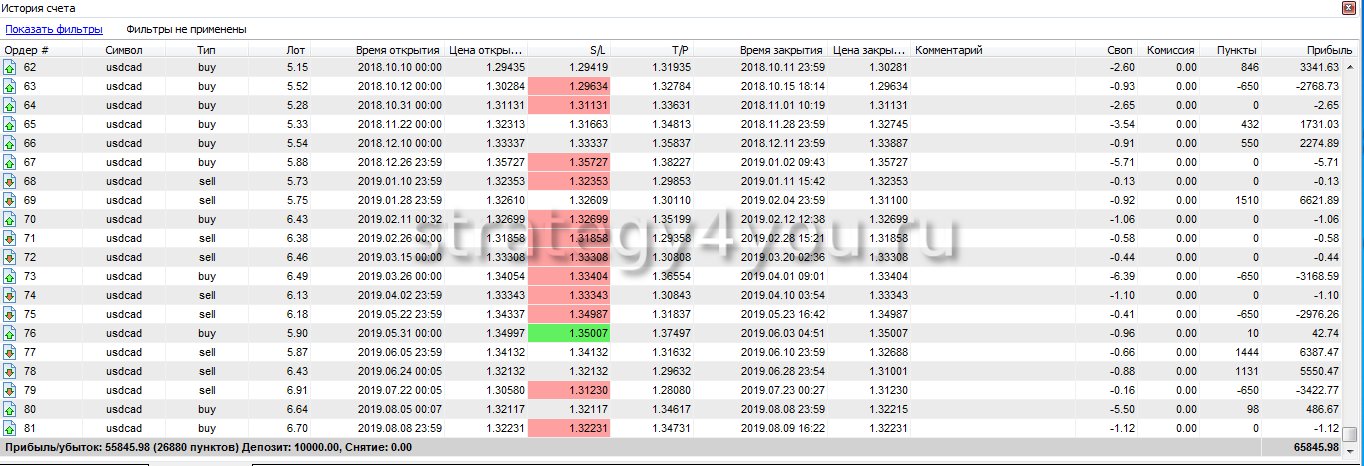
Task: Click the Время открытия column header
Action: (397, 49)
